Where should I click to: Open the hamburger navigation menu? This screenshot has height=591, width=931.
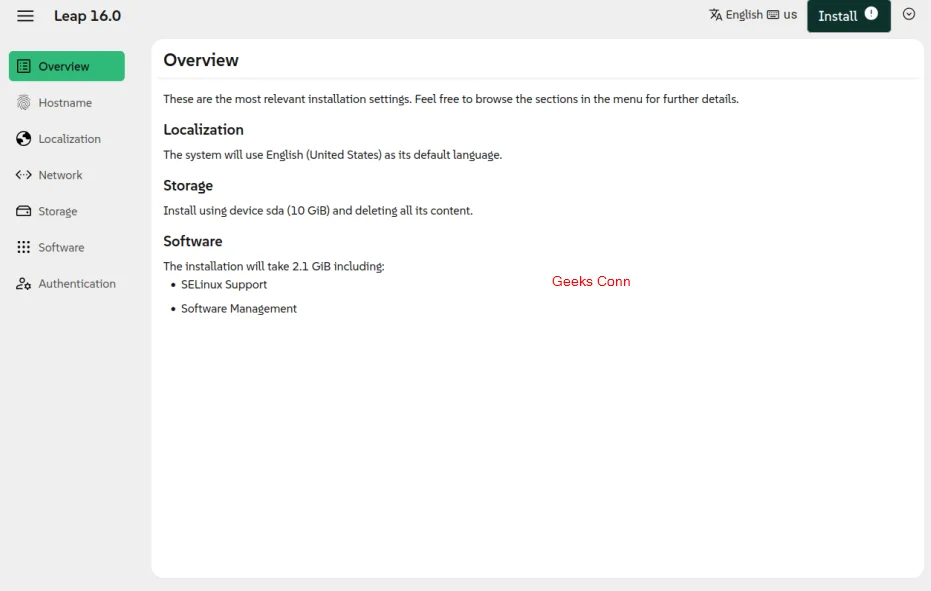[x=26, y=16]
